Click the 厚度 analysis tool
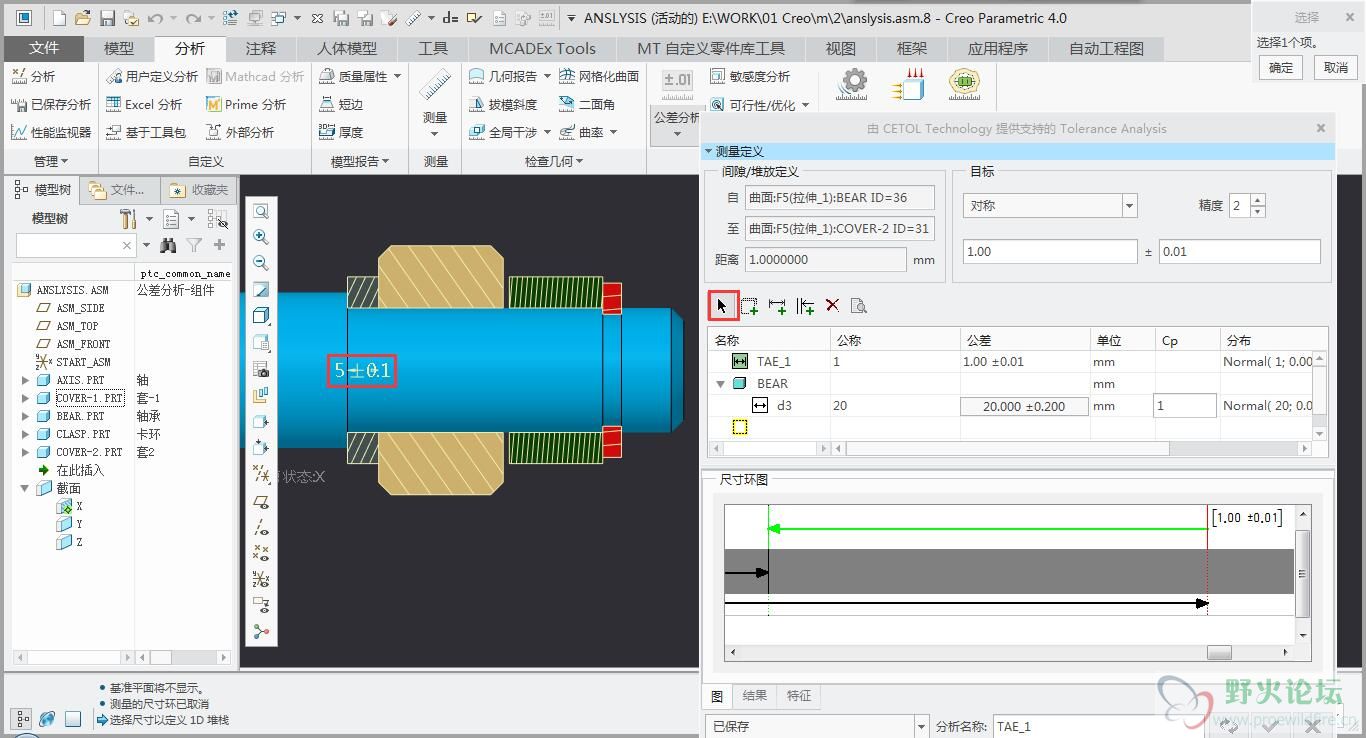1366x738 pixels. point(341,132)
